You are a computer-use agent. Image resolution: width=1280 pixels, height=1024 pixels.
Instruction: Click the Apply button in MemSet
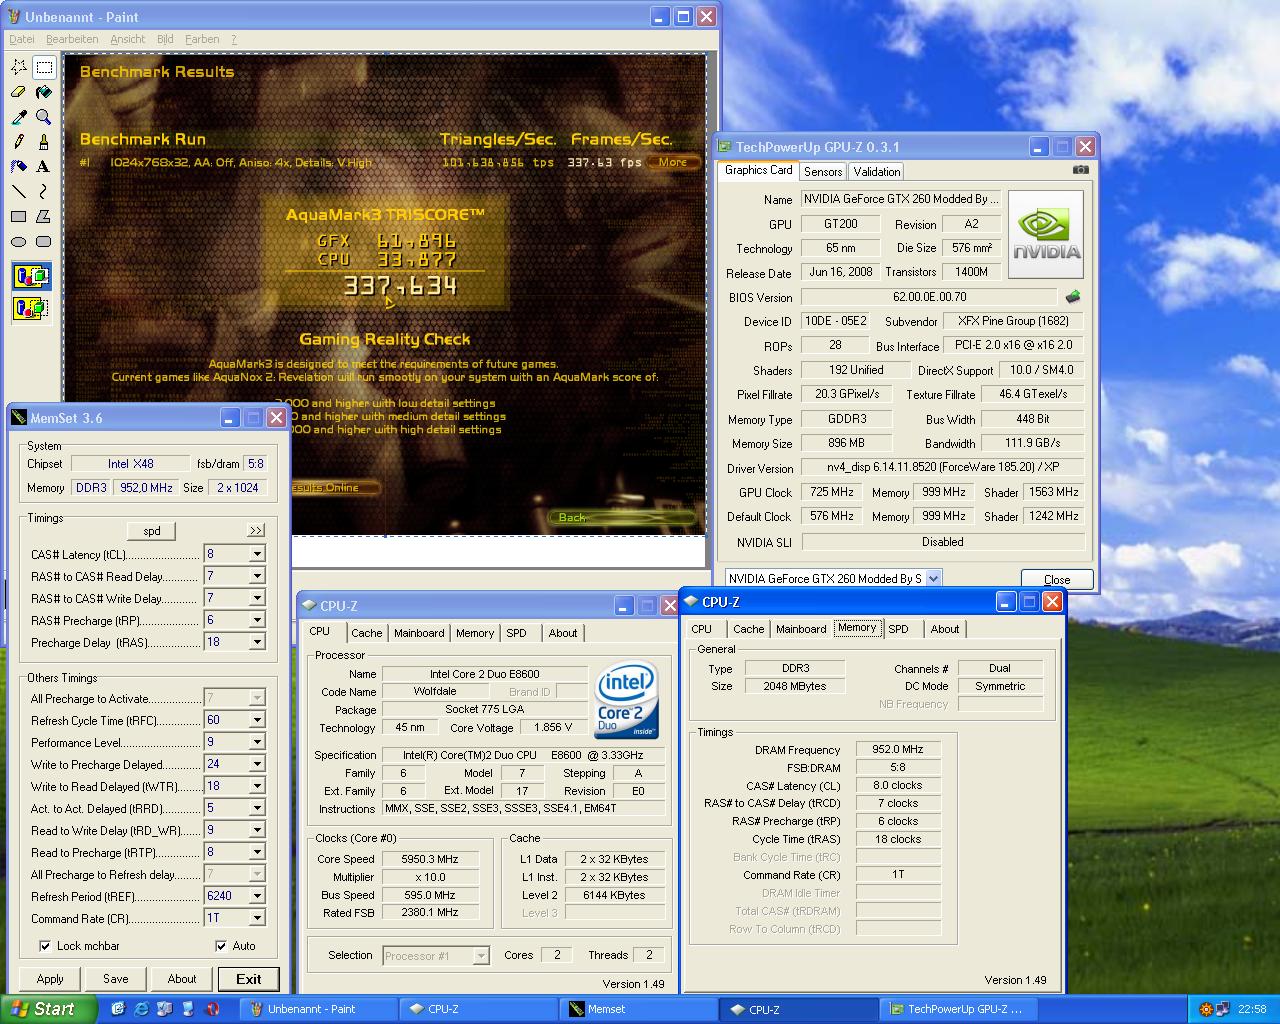pyautogui.click(x=50, y=979)
